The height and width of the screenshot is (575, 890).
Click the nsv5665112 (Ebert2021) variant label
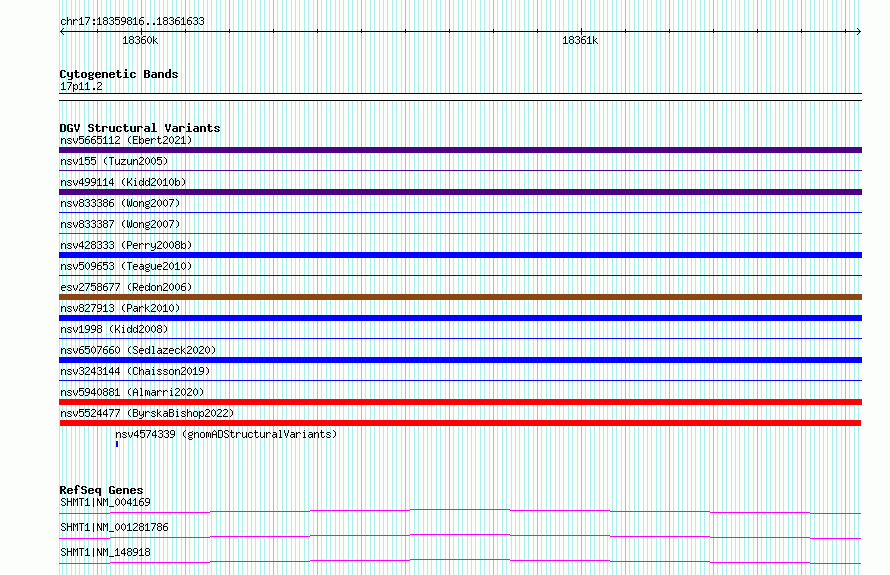pyautogui.click(x=126, y=140)
